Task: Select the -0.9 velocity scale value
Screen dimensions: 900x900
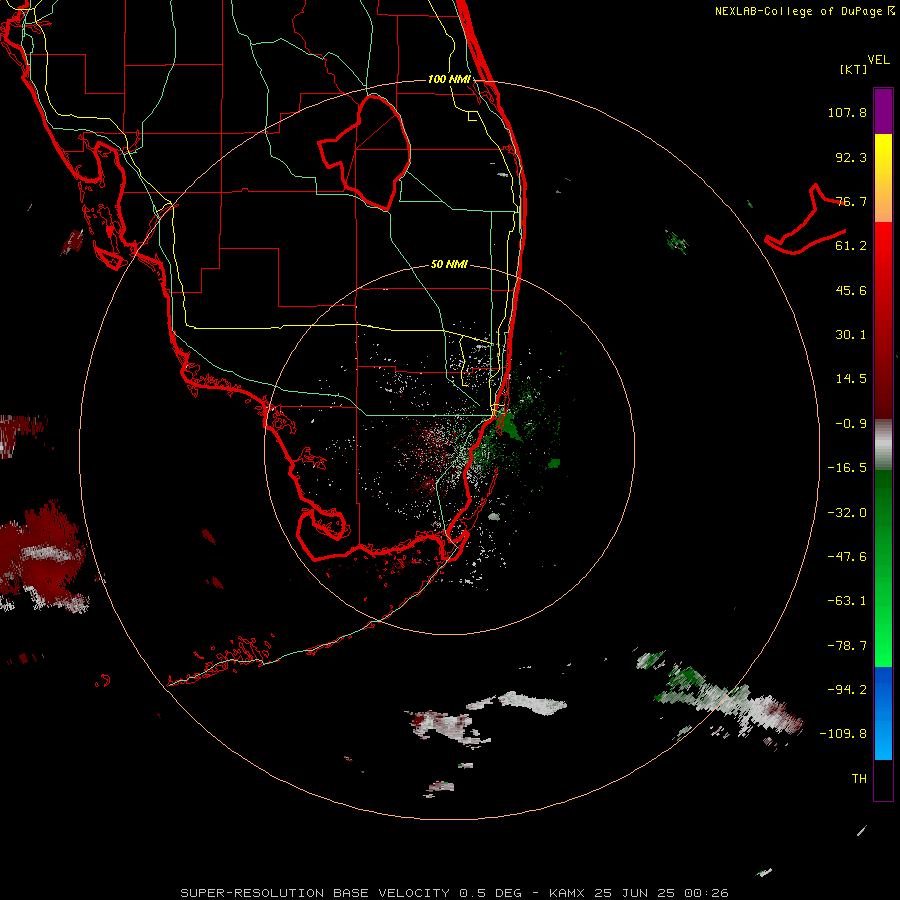Action: (x=851, y=424)
